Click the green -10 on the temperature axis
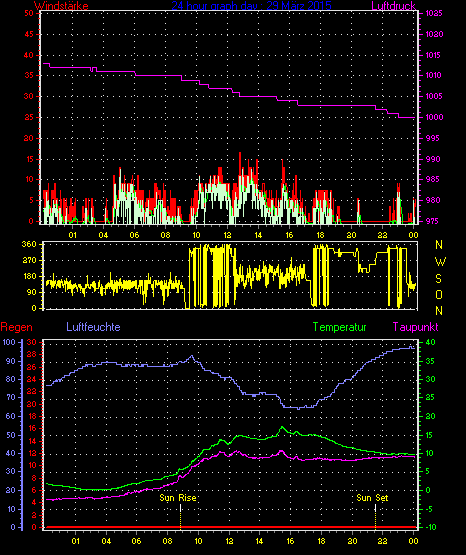The width and height of the screenshot is (466, 555). tap(431, 527)
